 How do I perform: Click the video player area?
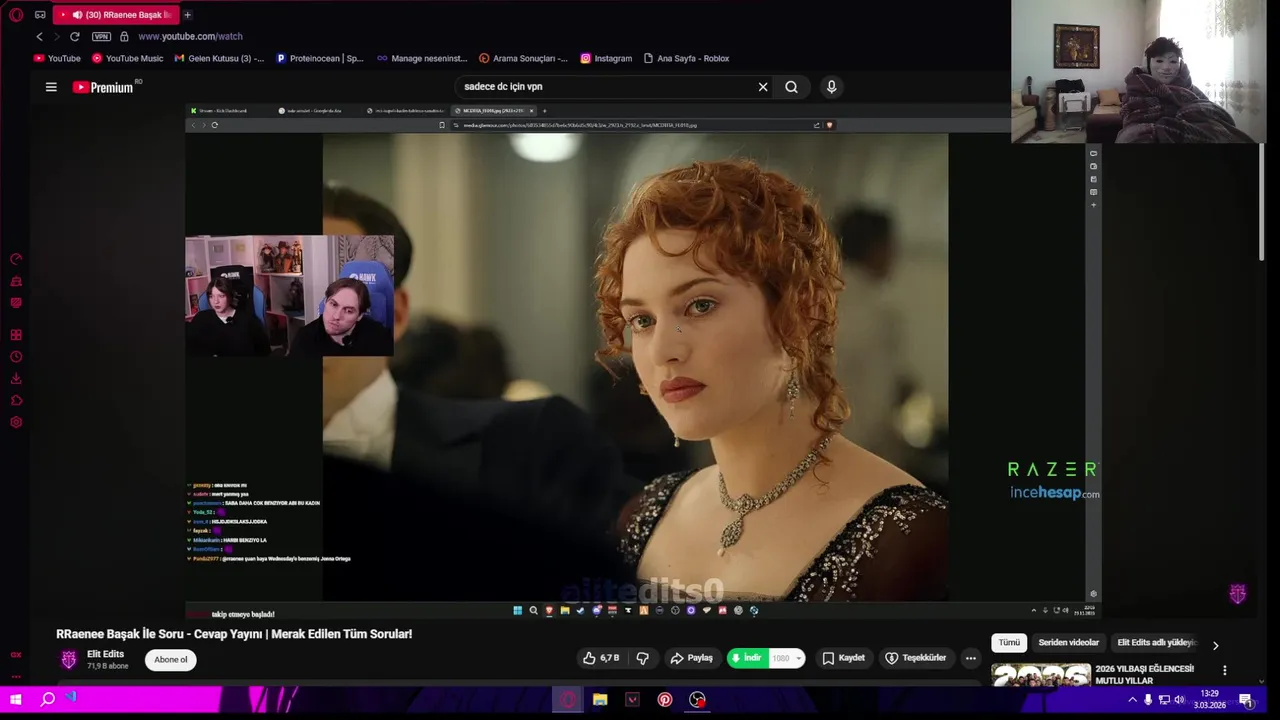point(643,361)
